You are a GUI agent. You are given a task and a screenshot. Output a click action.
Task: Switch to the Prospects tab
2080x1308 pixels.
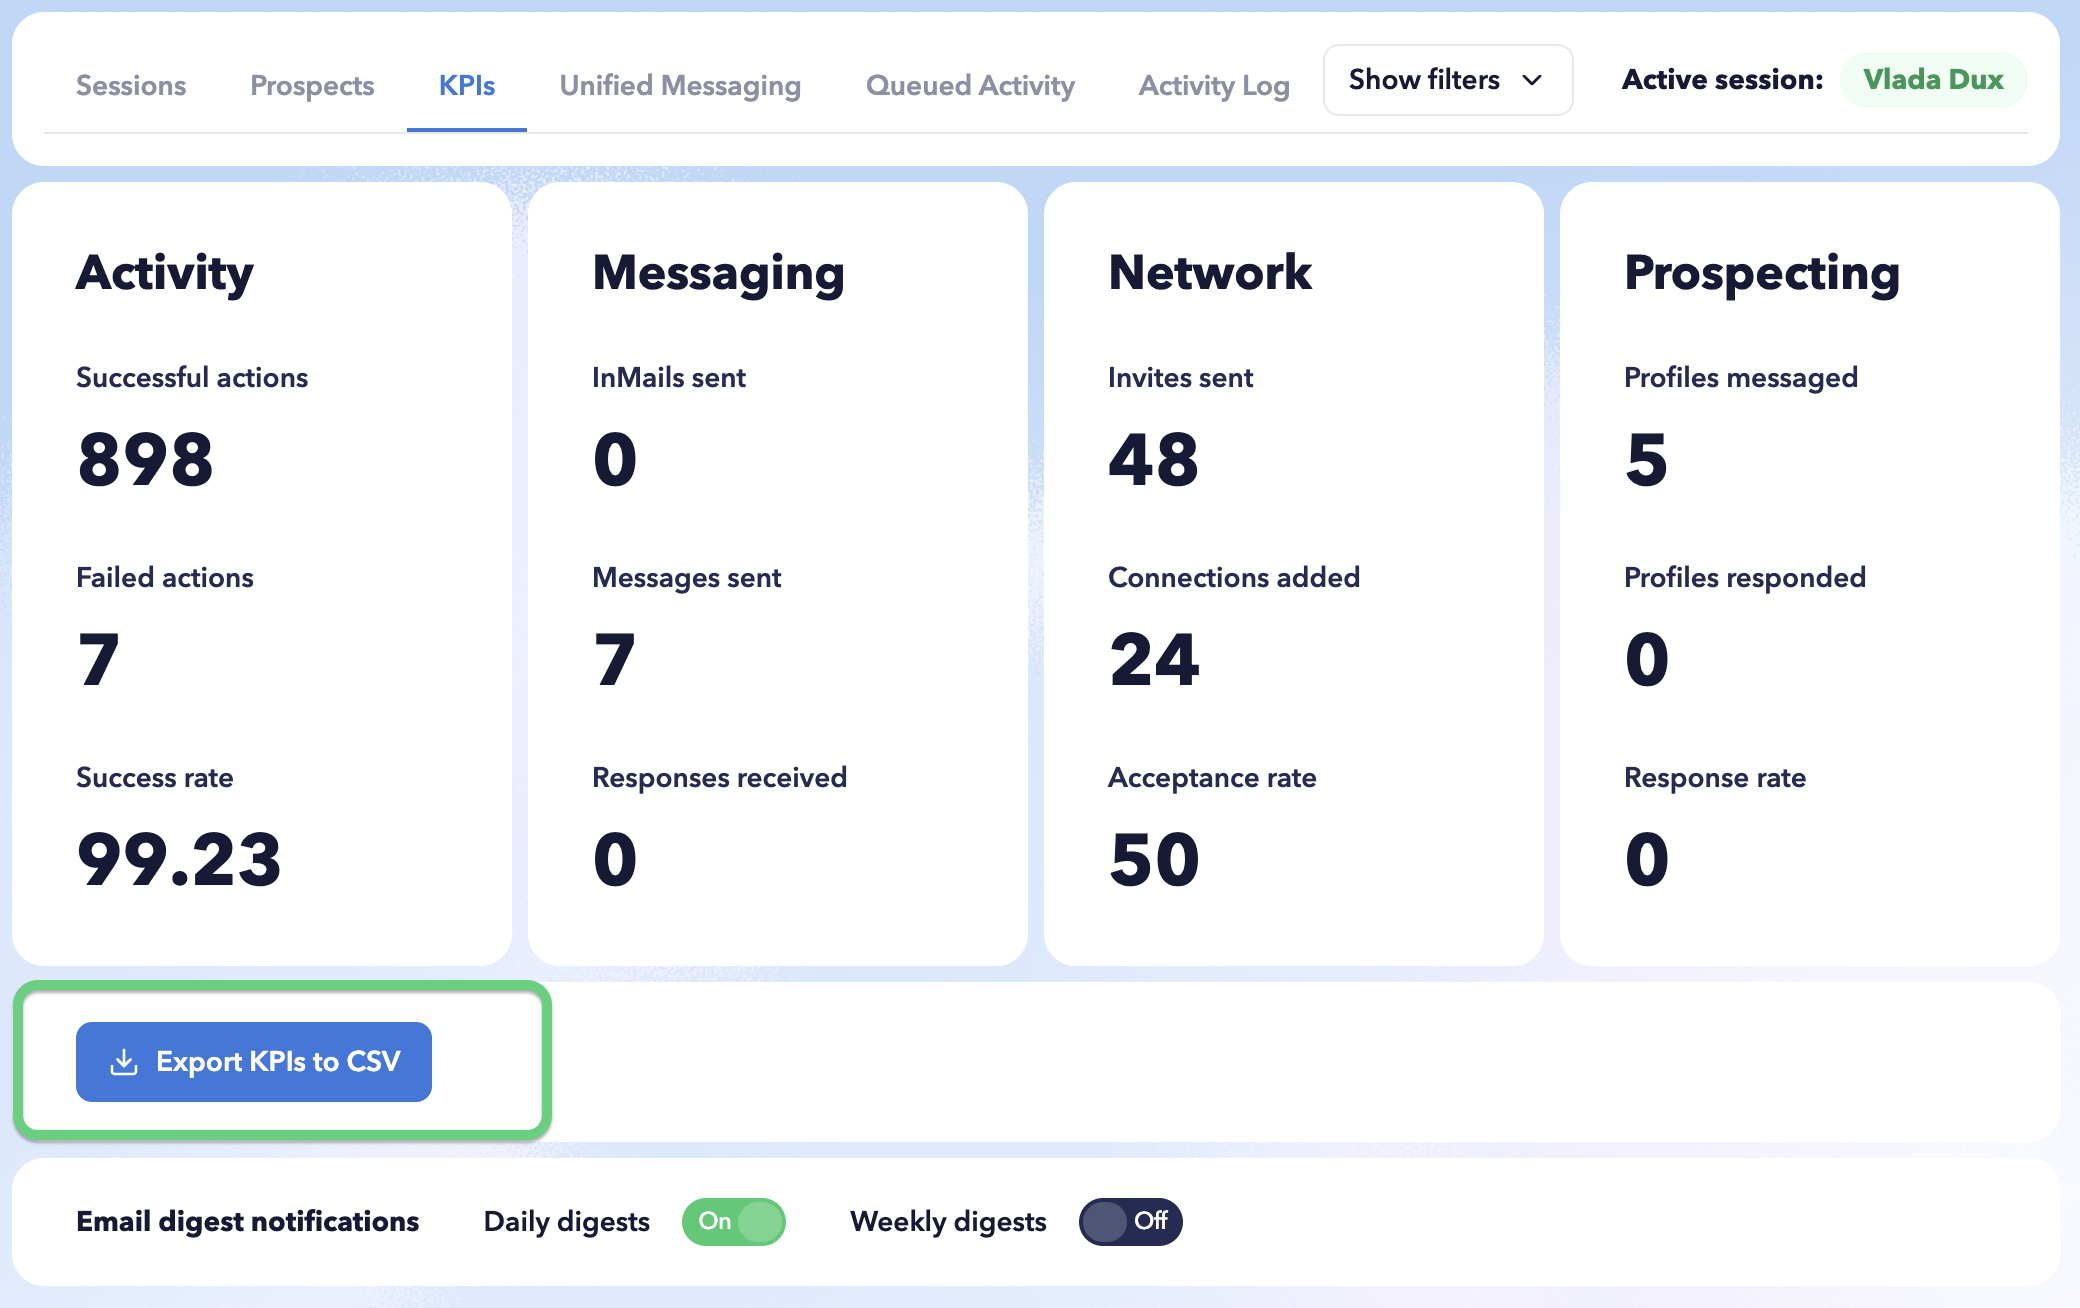[x=312, y=86]
